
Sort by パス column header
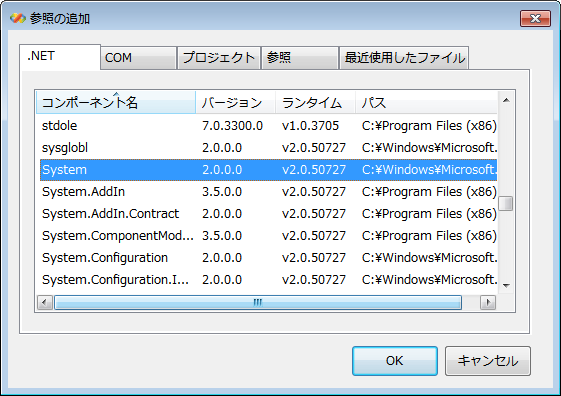pos(426,103)
